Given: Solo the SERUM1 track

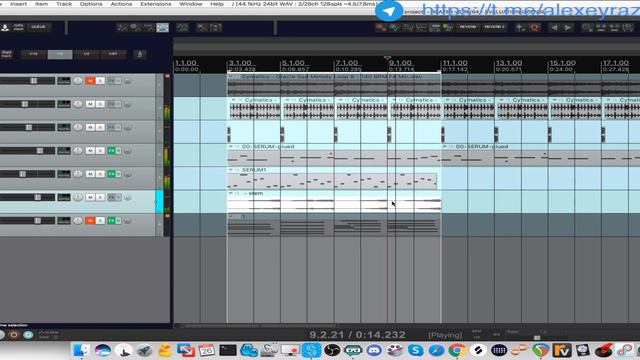Looking at the screenshot, I should tap(100, 174).
